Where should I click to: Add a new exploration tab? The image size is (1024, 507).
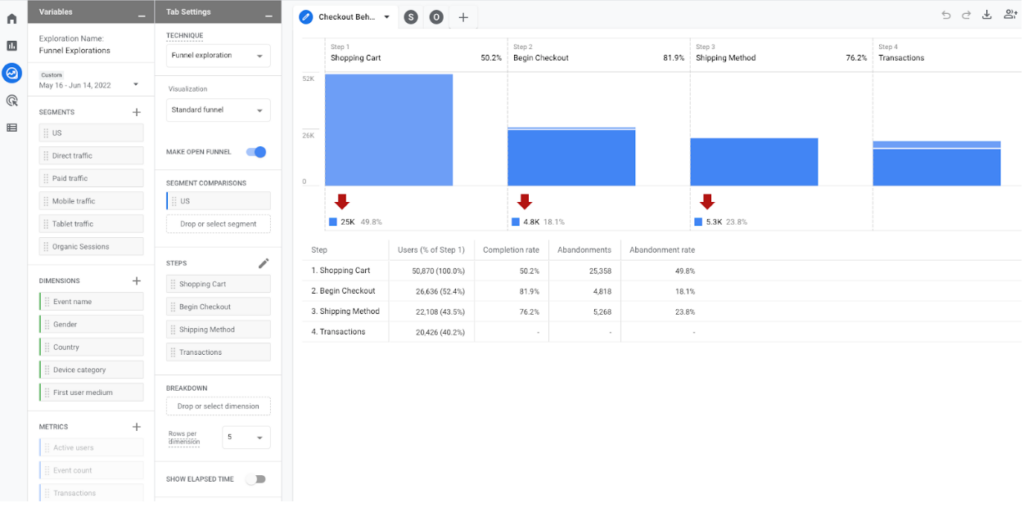coord(463,18)
